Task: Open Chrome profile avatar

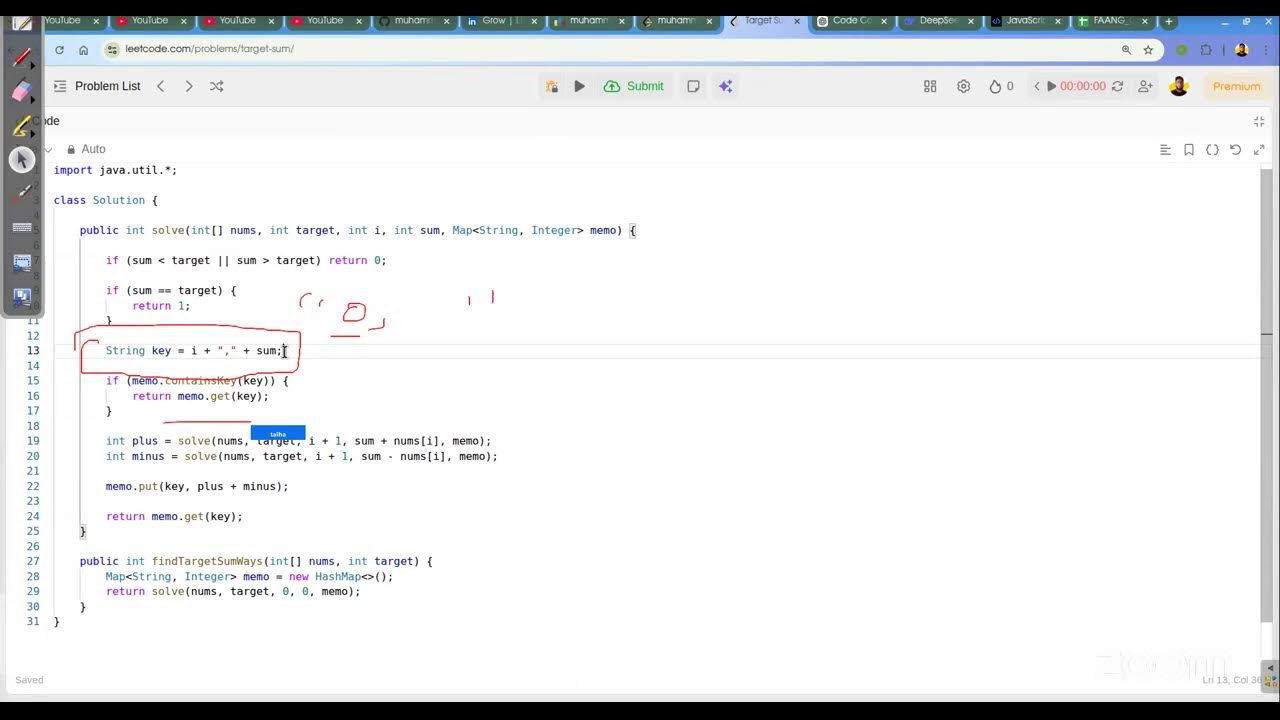Action: (x=1241, y=49)
